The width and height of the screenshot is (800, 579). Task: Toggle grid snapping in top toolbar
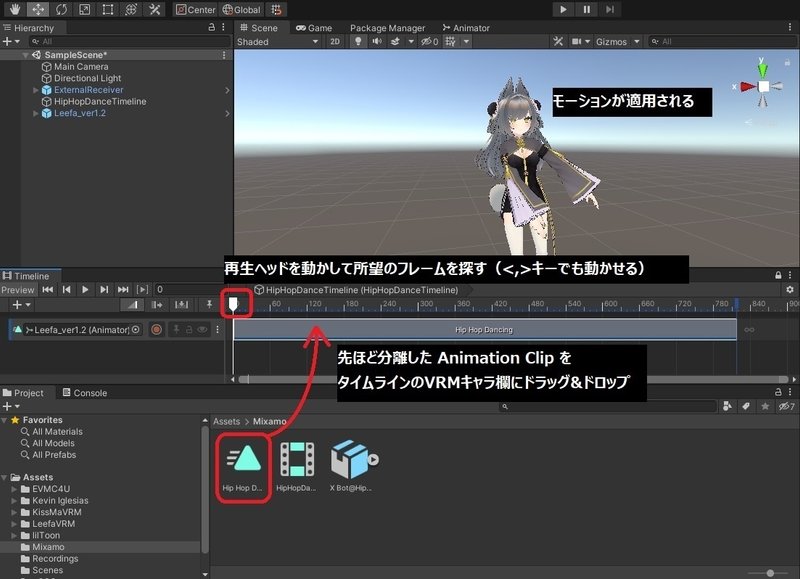click(x=276, y=10)
